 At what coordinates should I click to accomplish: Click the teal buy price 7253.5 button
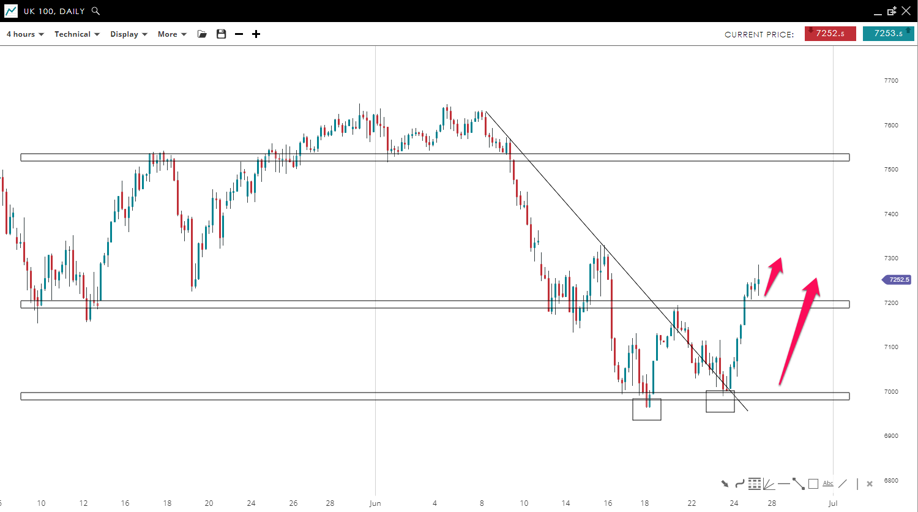(888, 34)
